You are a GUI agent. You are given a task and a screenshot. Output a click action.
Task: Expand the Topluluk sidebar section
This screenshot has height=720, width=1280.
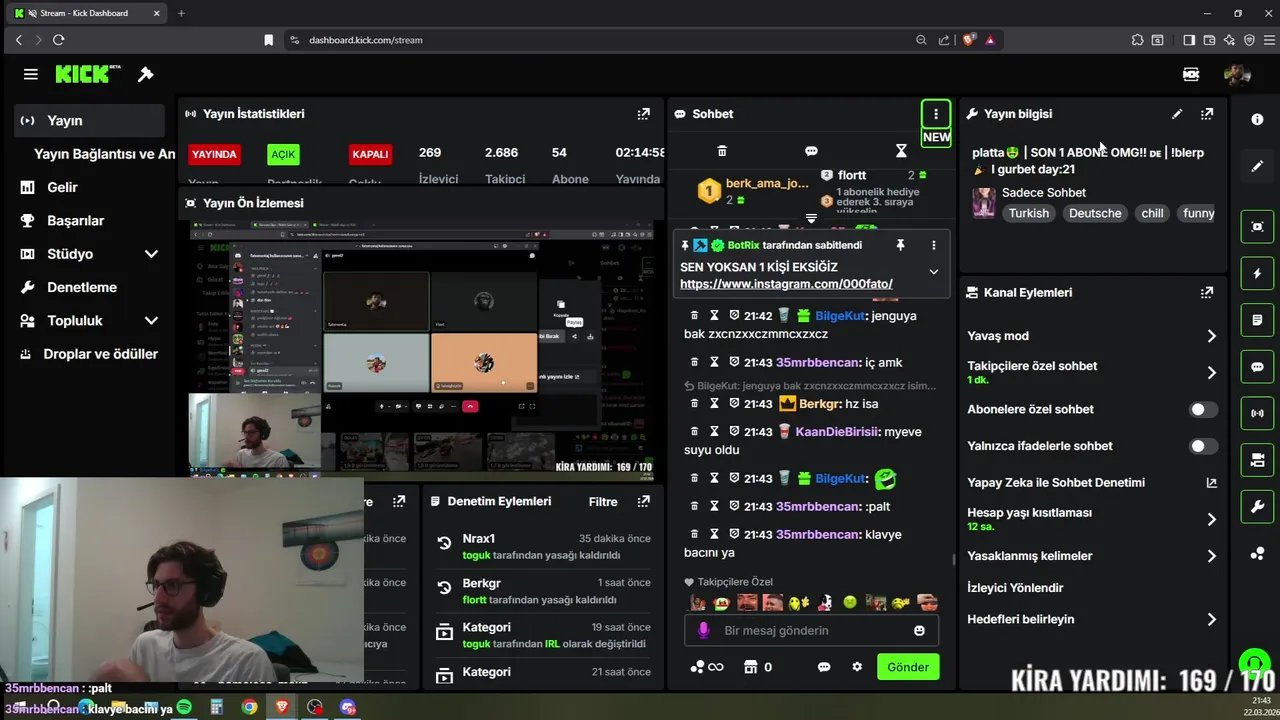tap(151, 321)
